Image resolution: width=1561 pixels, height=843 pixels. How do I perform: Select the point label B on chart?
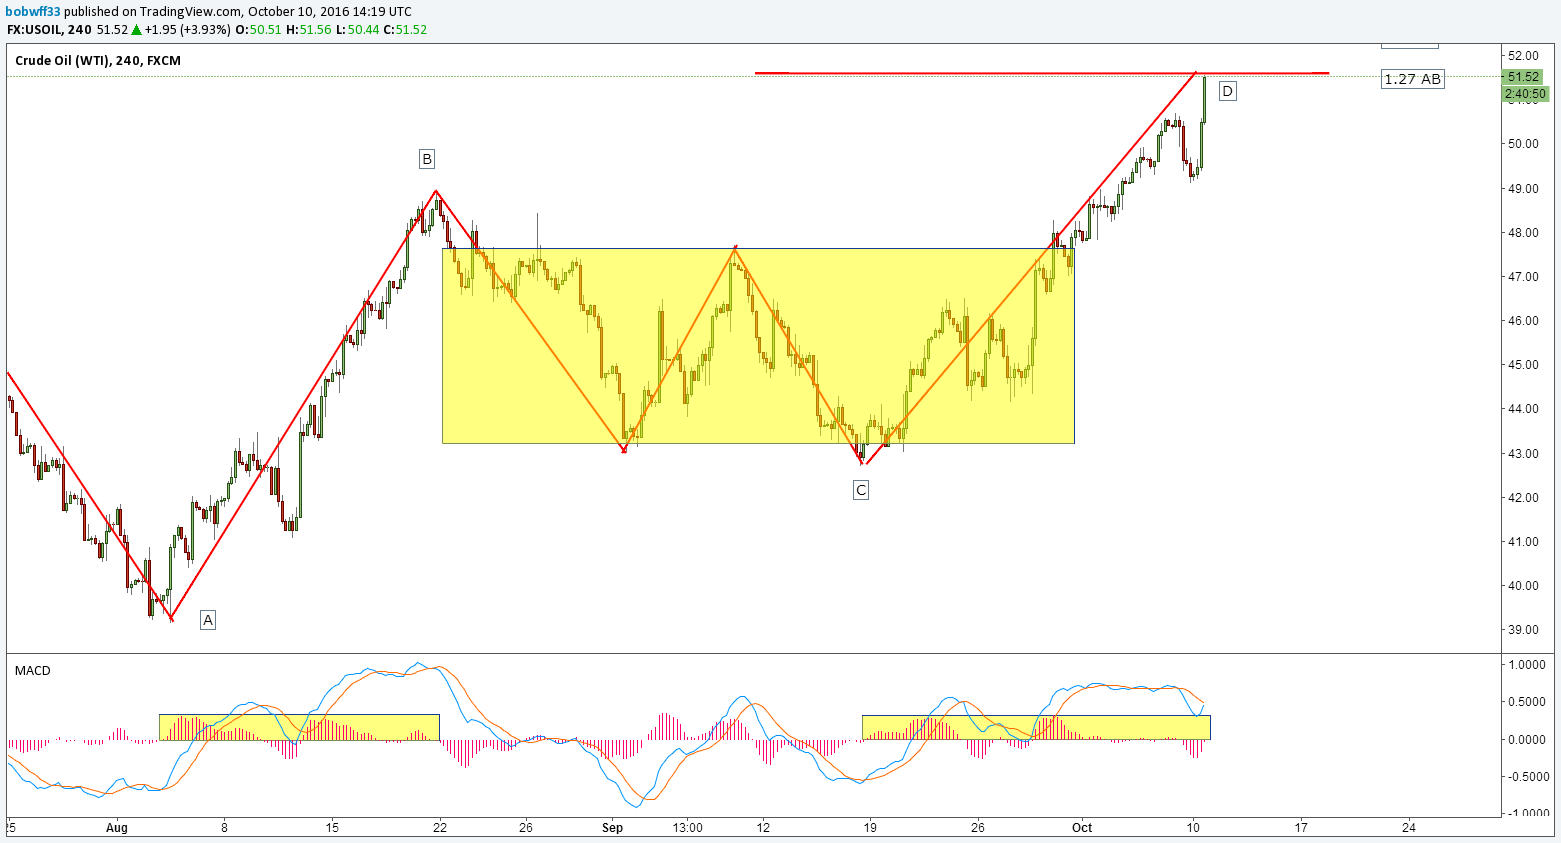[x=427, y=158]
